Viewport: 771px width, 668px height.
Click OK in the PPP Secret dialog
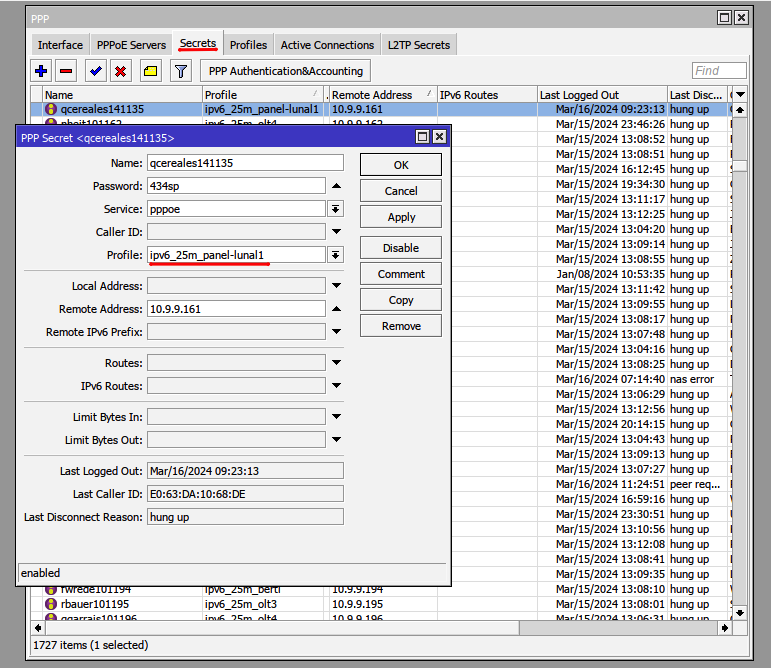tap(401, 165)
